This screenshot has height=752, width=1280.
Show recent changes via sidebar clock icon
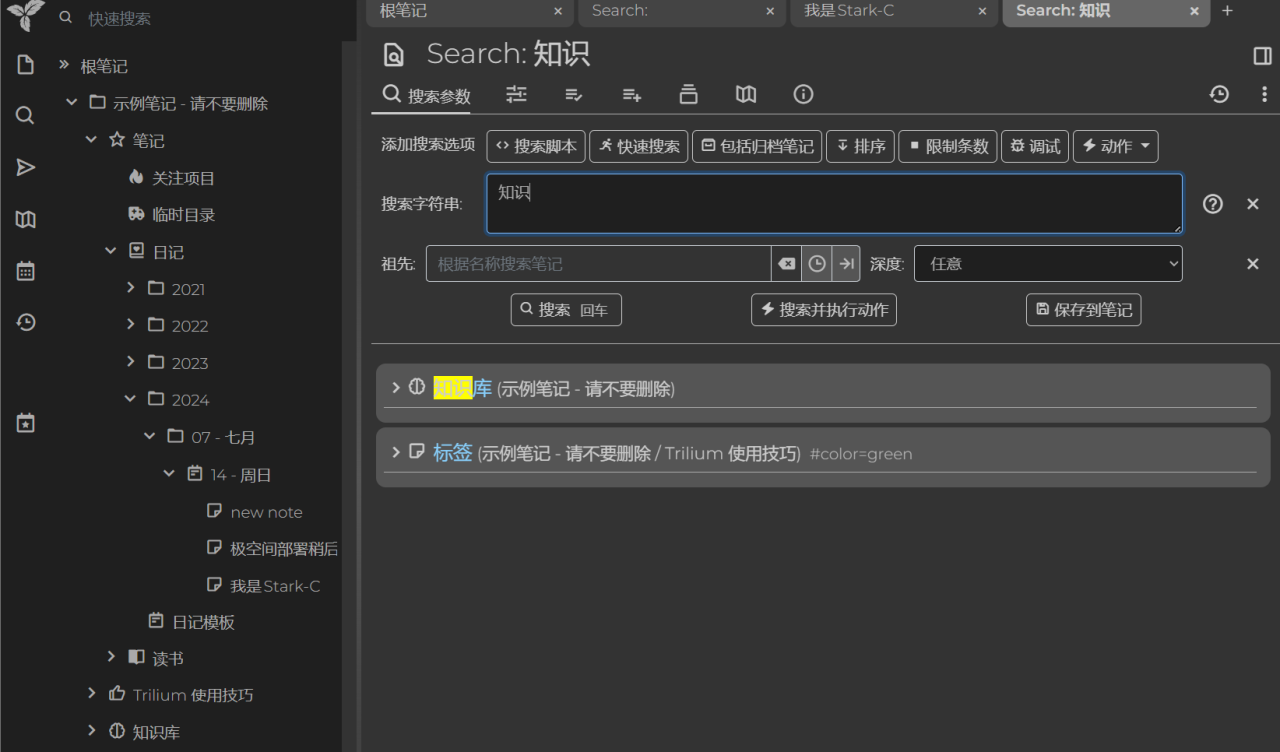pos(24,322)
